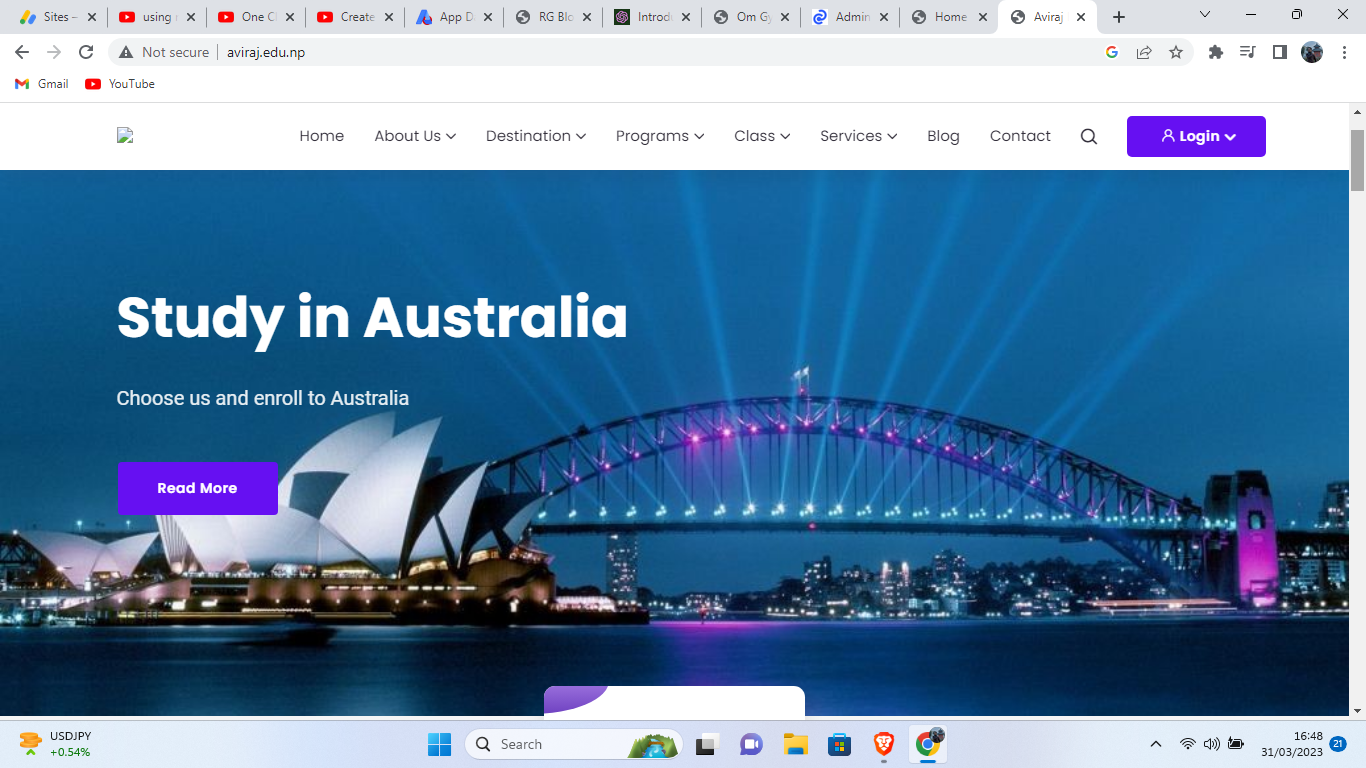
Task: Open the Programs dropdown menu
Action: (x=659, y=136)
